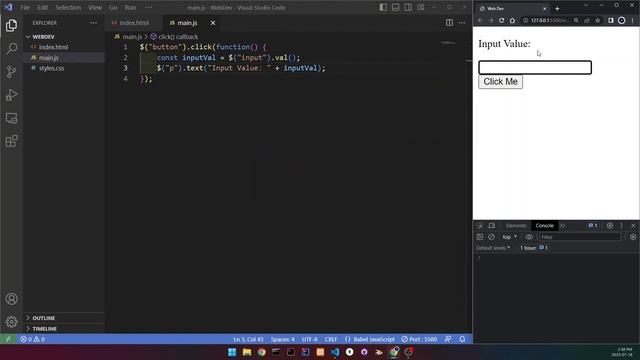
Task: Click the browser Back arrow
Action: tap(480, 20)
